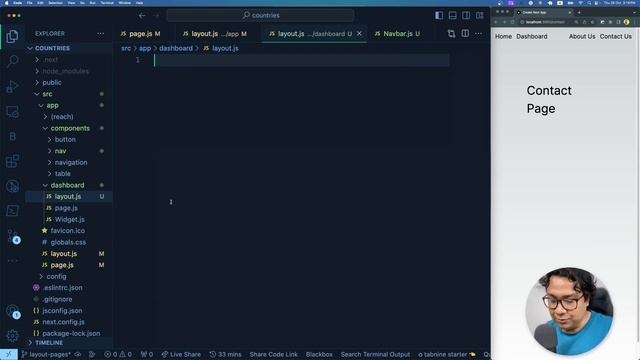Image resolution: width=640 pixels, height=360 pixels.
Task: Show additional activity bar views ellipsis
Action: pyautogui.click(x=12, y=260)
